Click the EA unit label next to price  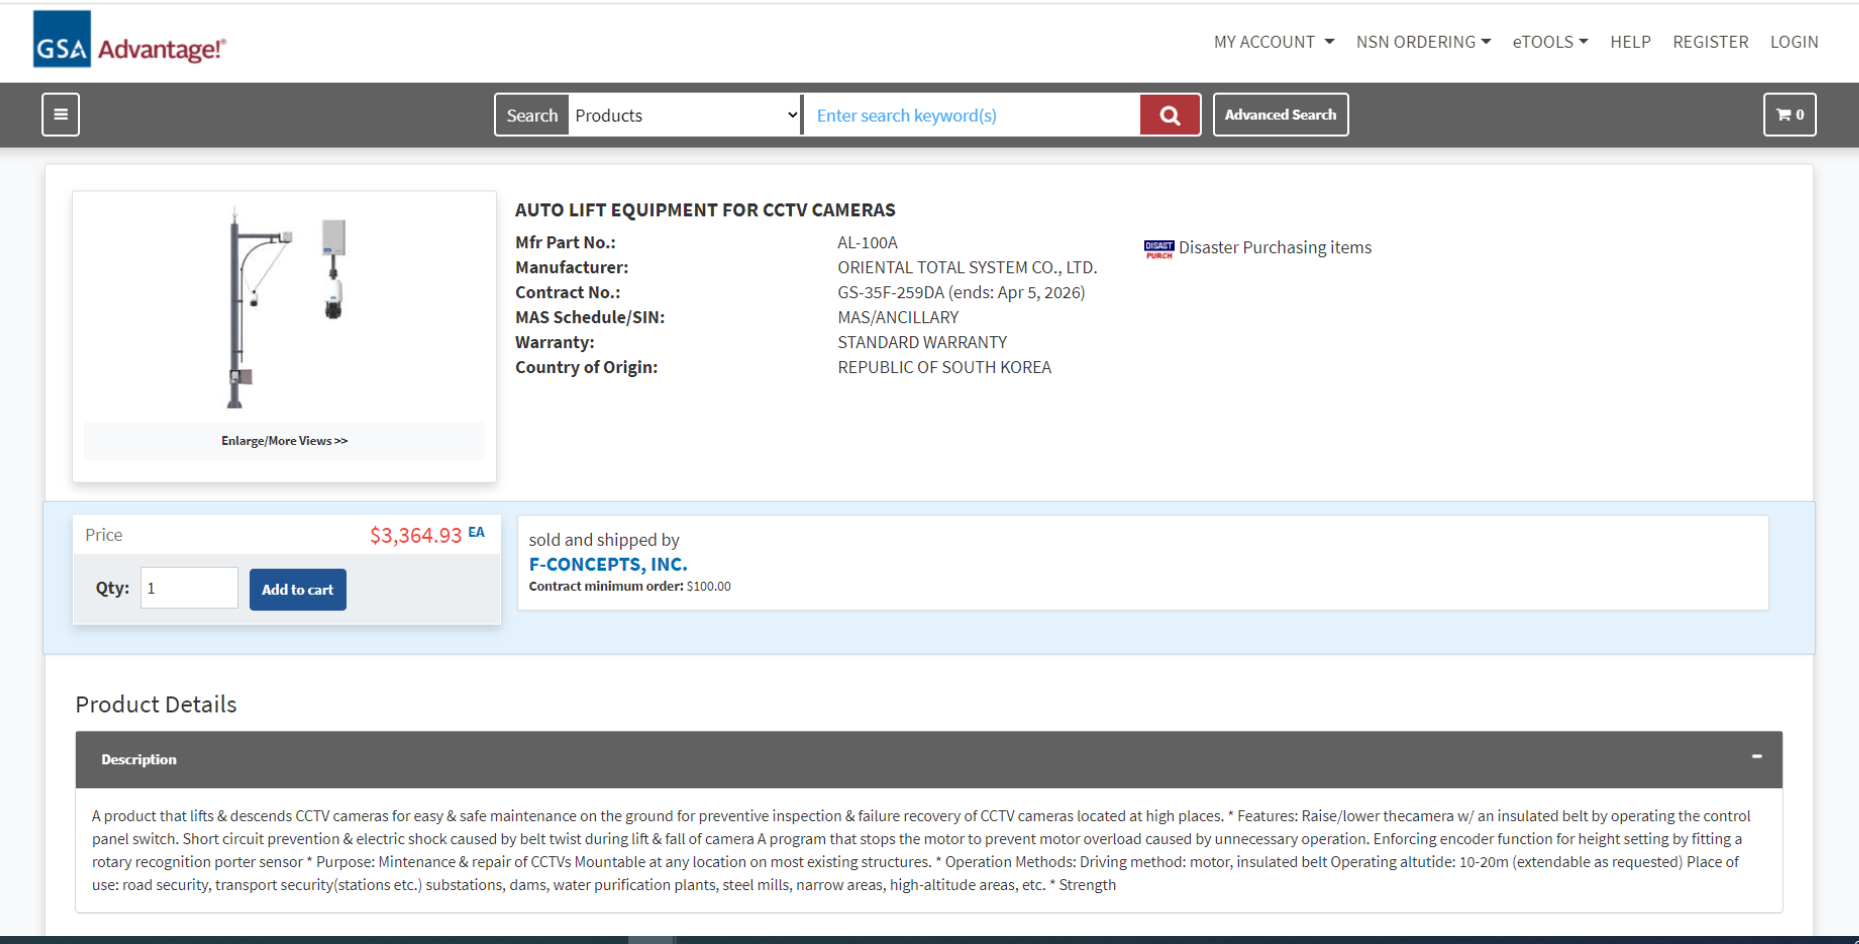coord(476,532)
